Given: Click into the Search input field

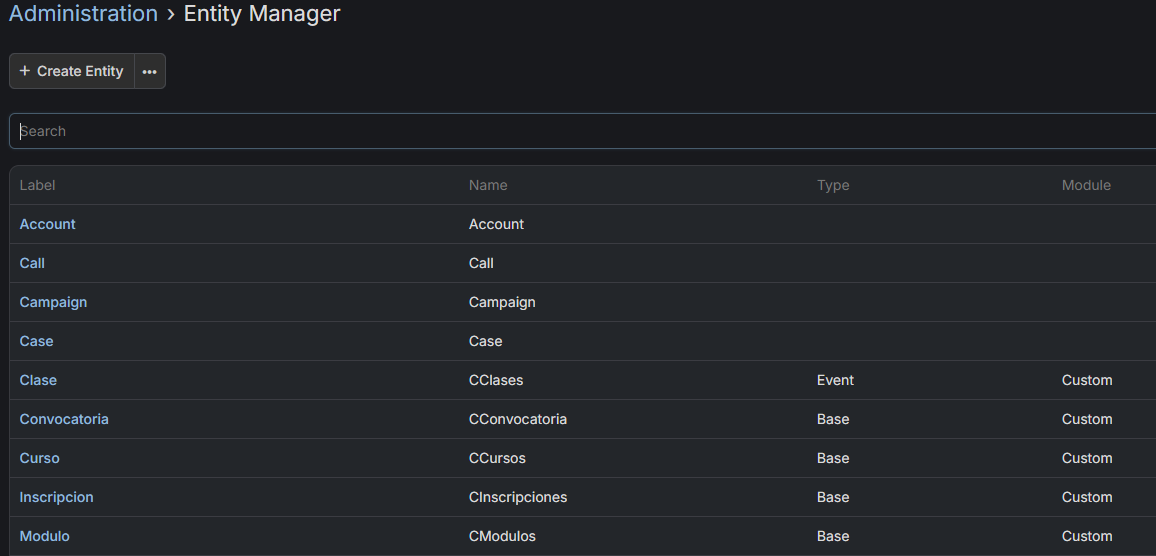Looking at the screenshot, I should 580,131.
